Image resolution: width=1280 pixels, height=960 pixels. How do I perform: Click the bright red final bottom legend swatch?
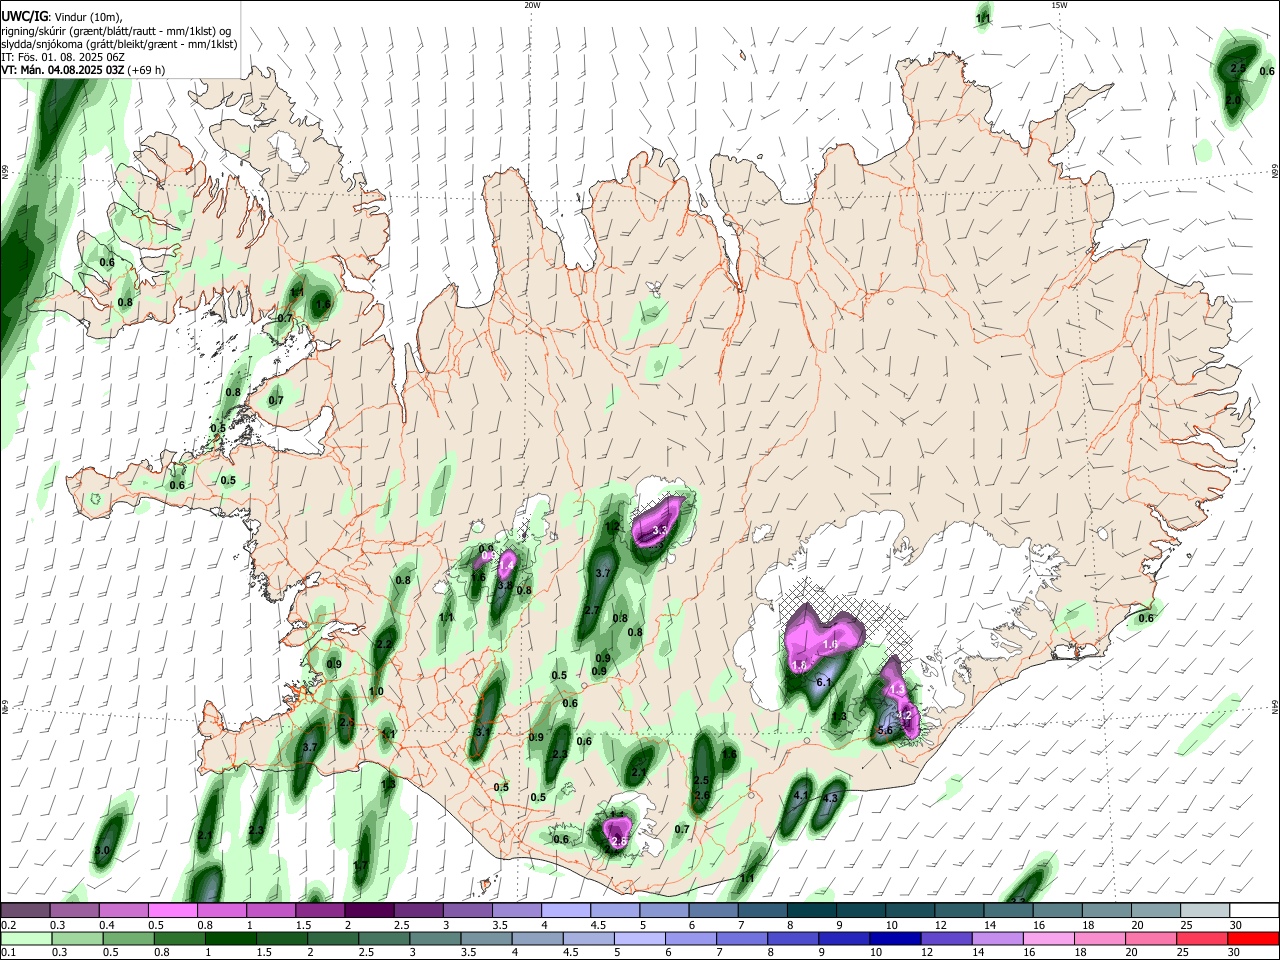1254,939
